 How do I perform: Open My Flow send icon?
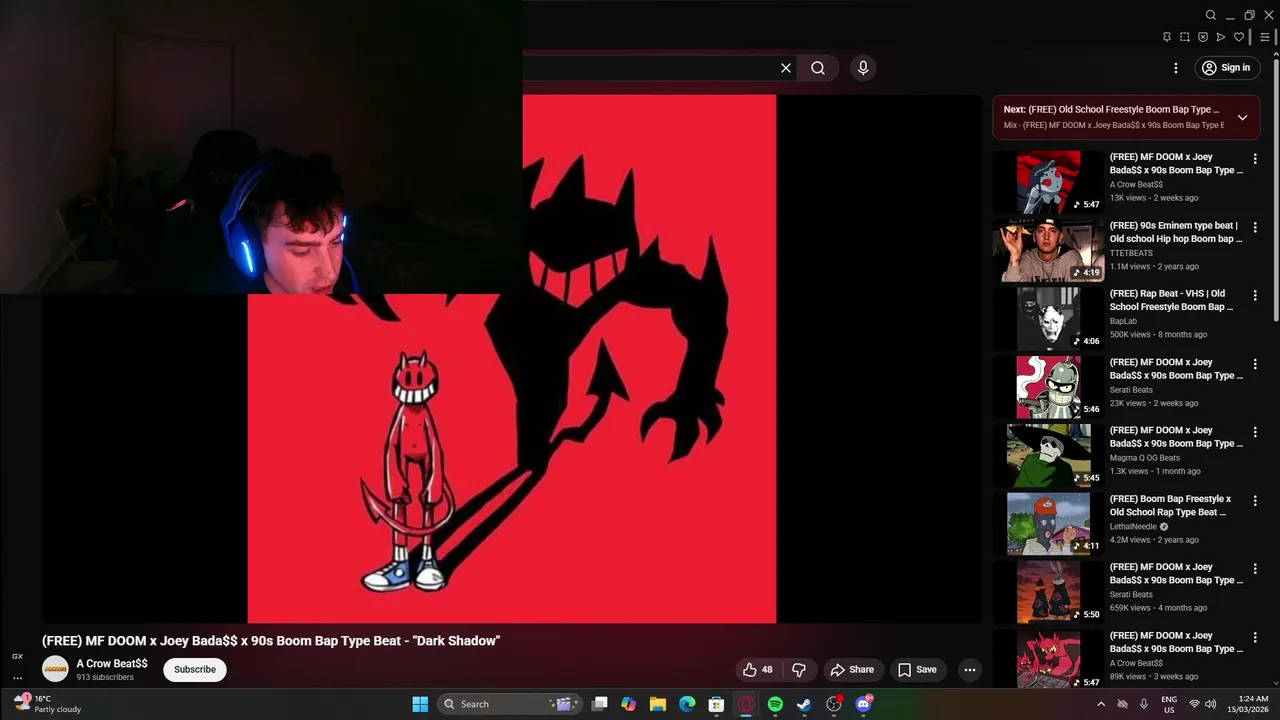click(1221, 37)
